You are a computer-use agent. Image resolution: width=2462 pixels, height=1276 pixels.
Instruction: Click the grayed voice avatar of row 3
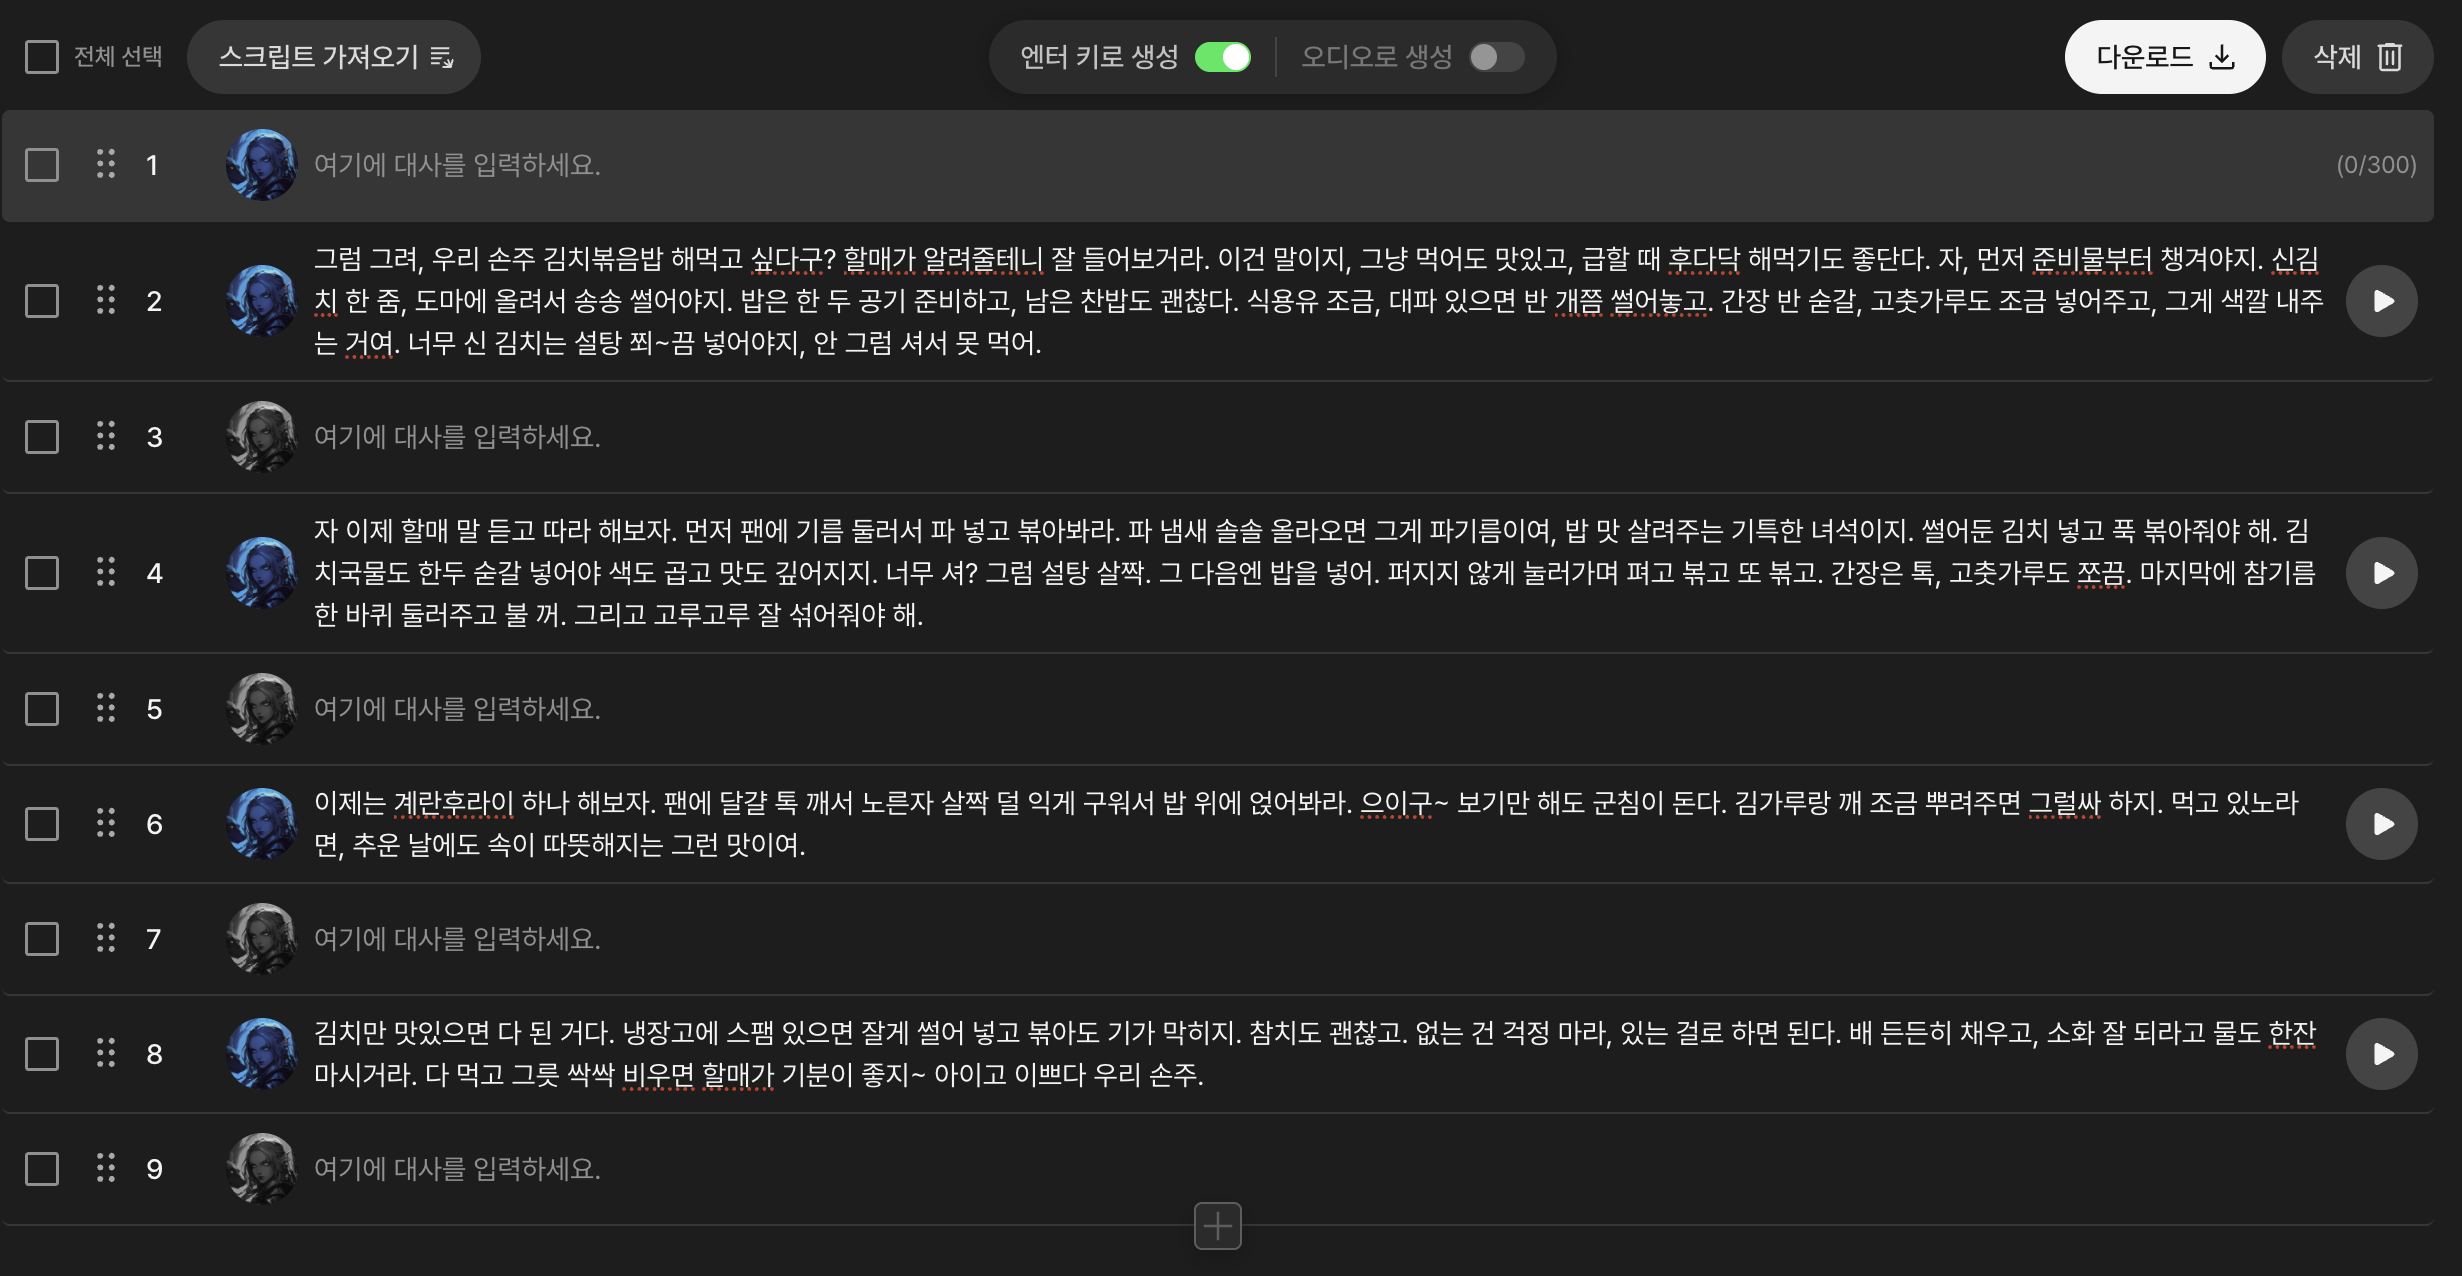pyautogui.click(x=262, y=437)
